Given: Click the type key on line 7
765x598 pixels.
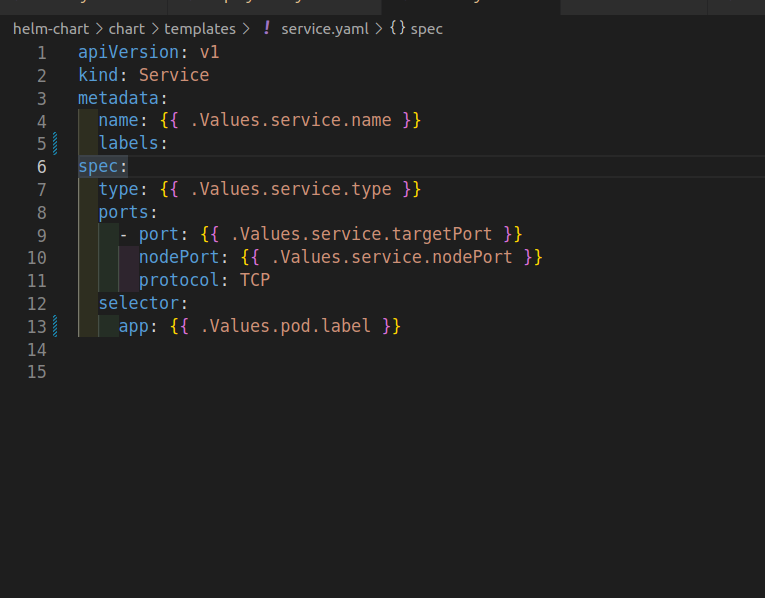Looking at the screenshot, I should tap(119, 189).
